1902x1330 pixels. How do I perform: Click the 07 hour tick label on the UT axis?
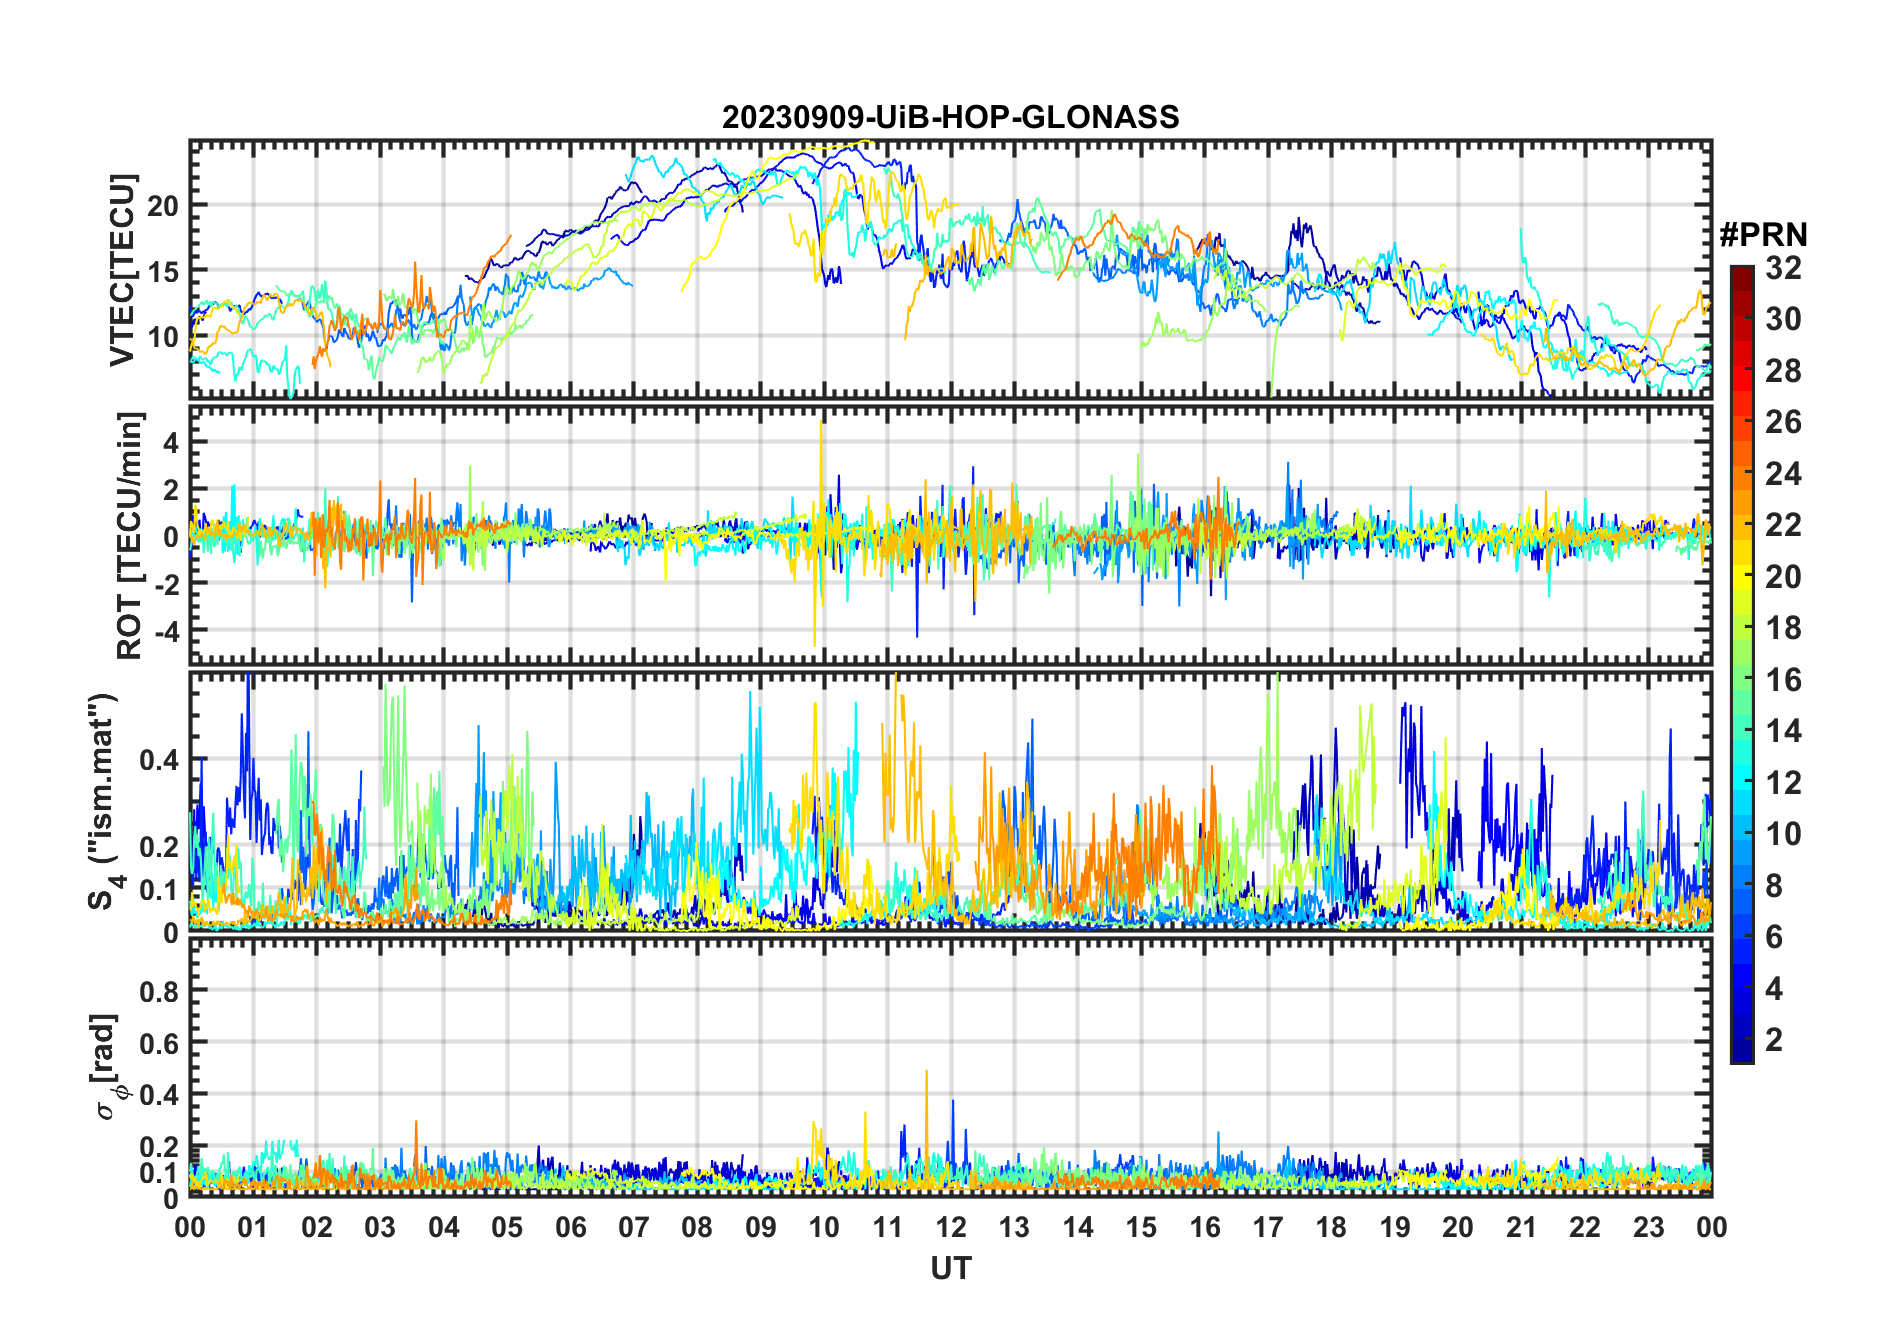pos(634,1227)
